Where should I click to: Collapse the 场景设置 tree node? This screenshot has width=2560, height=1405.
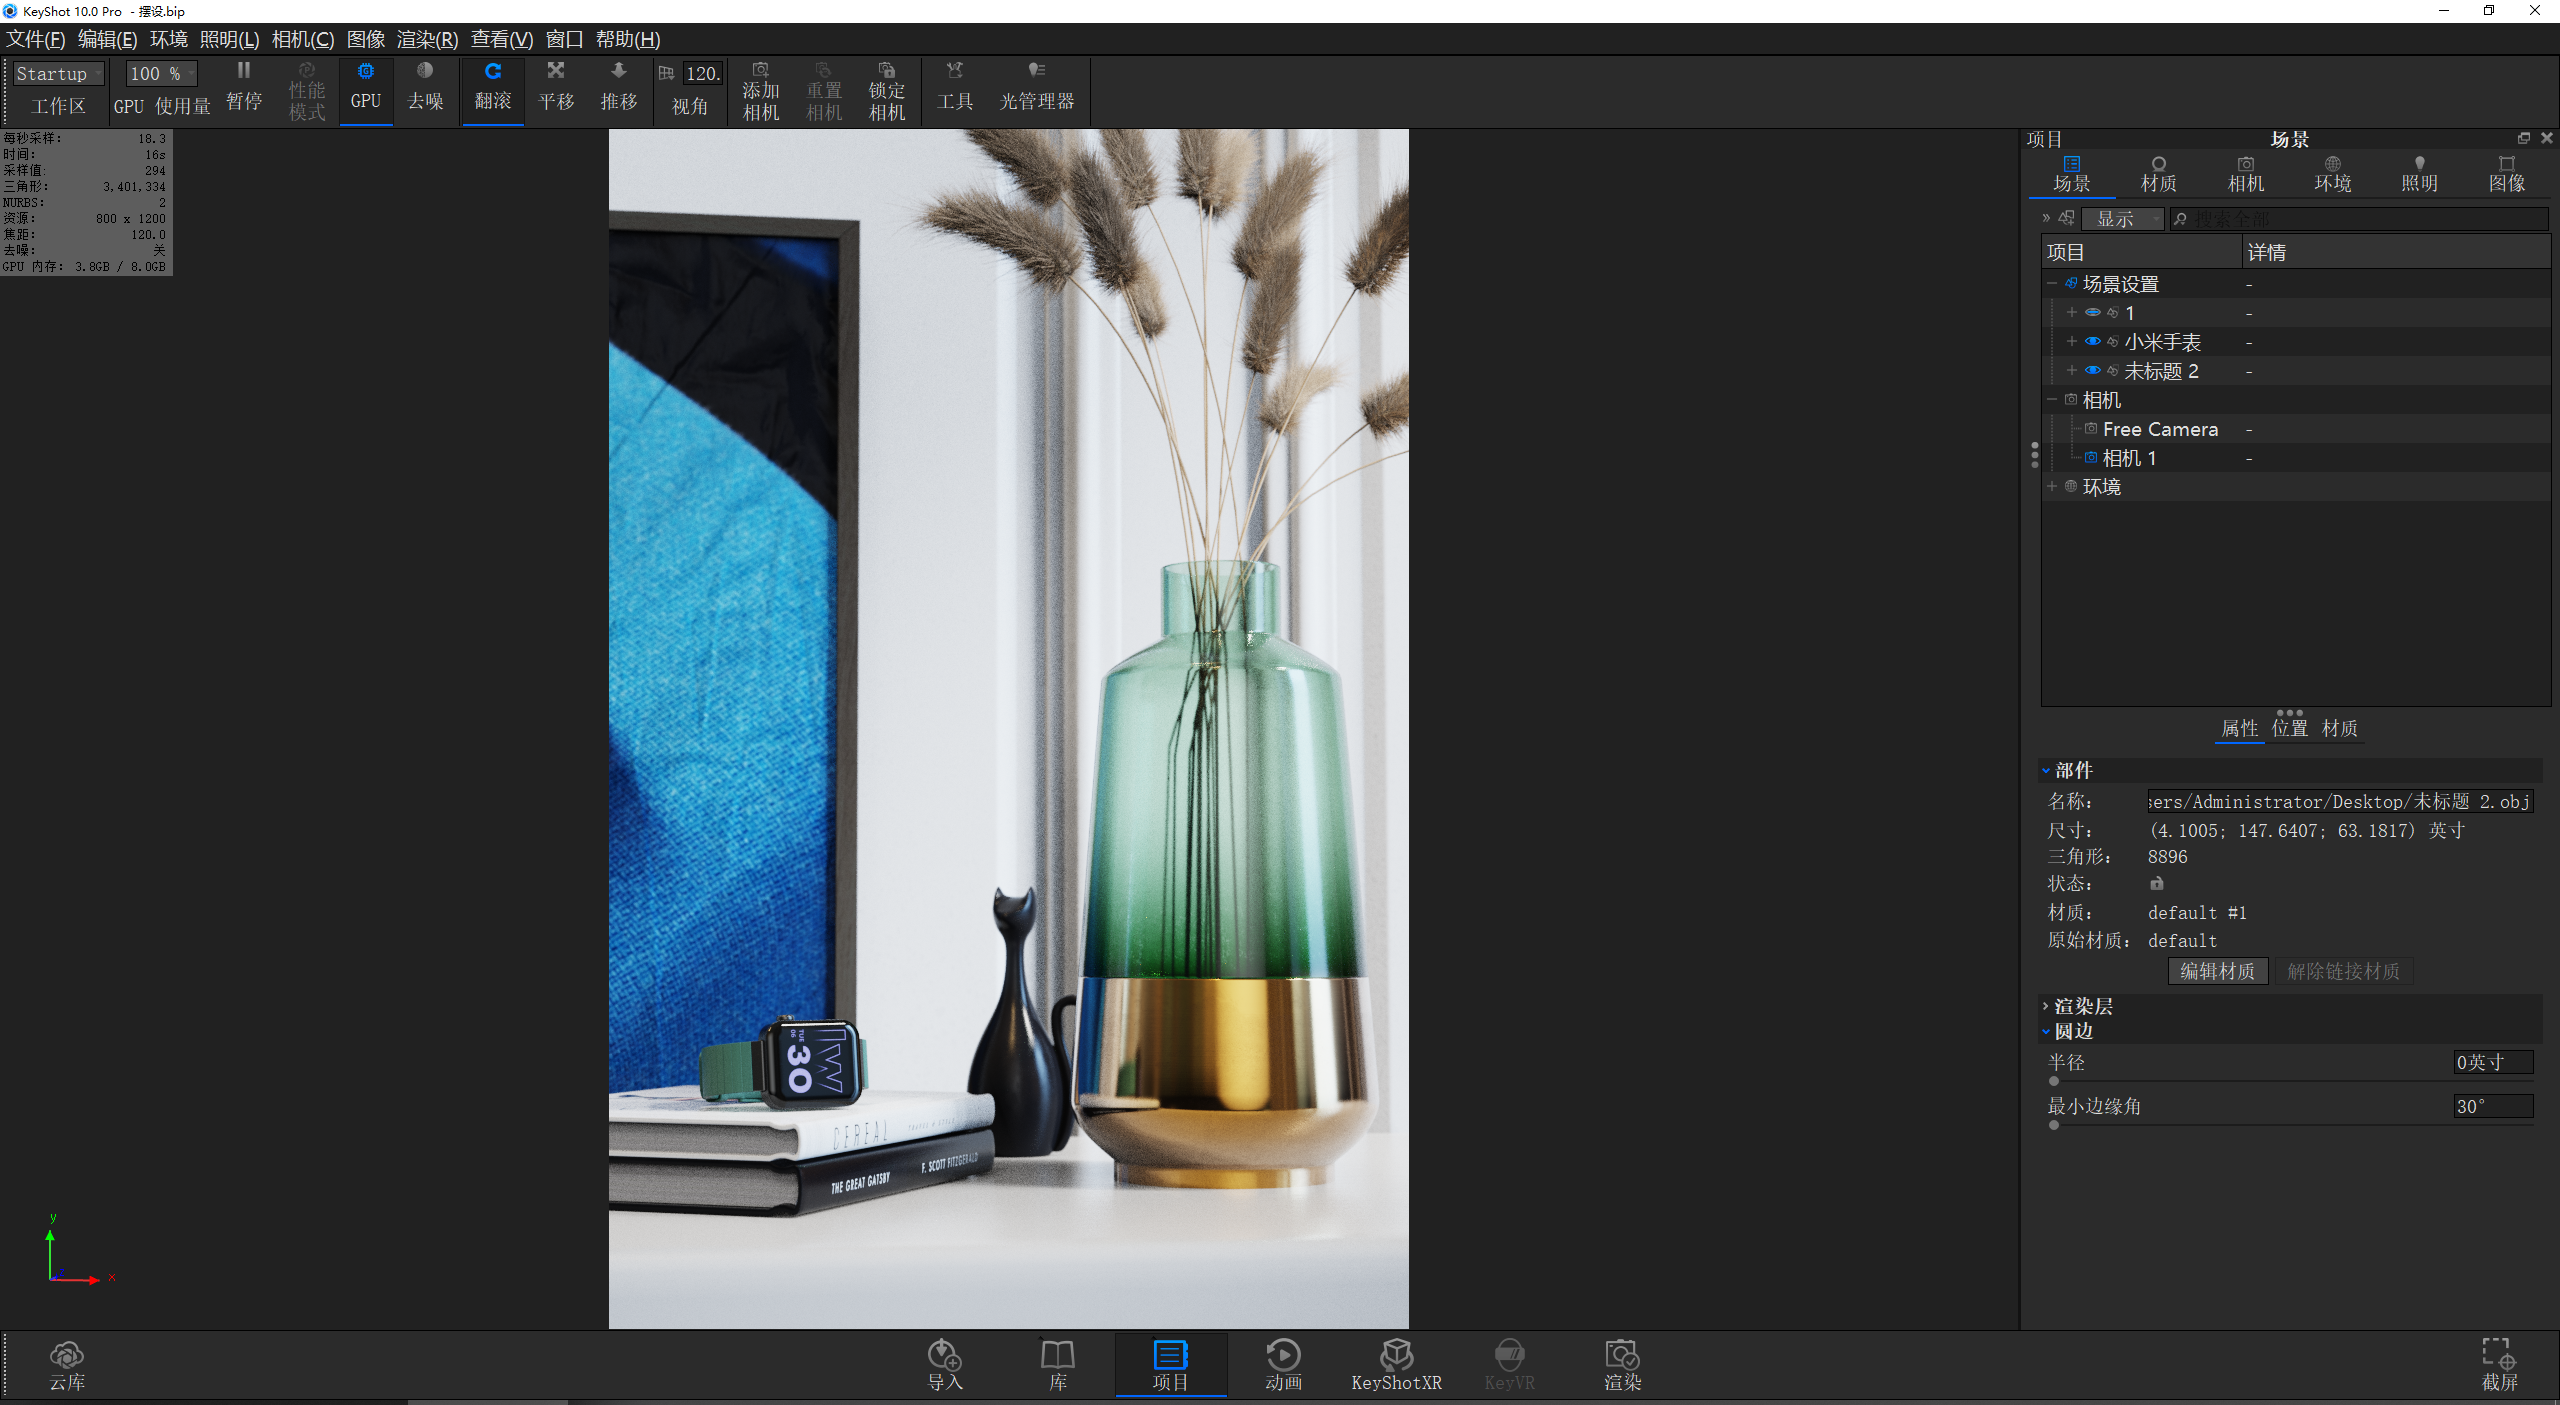coord(2052,284)
